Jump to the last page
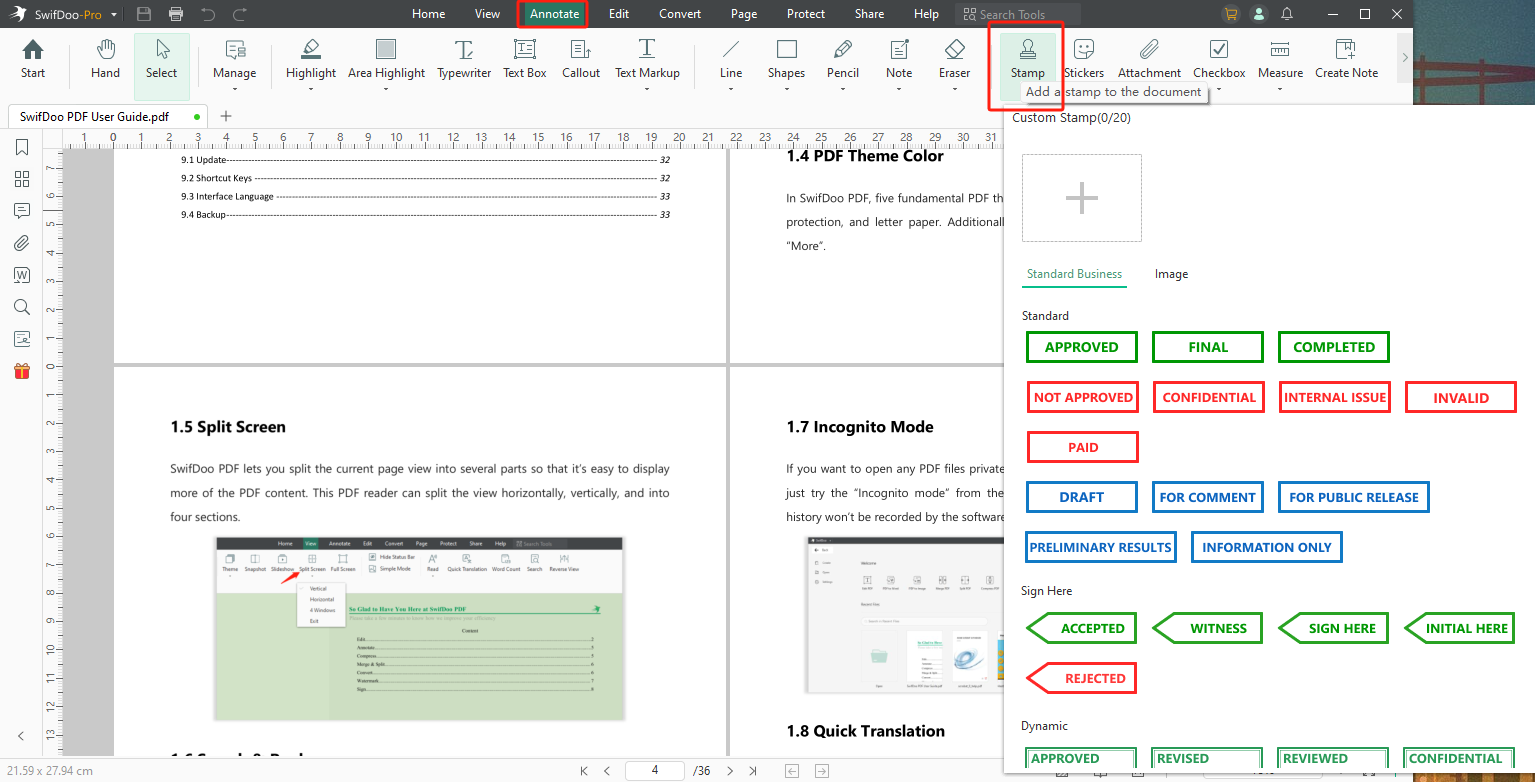Viewport: 1535px width, 782px height. pos(753,770)
